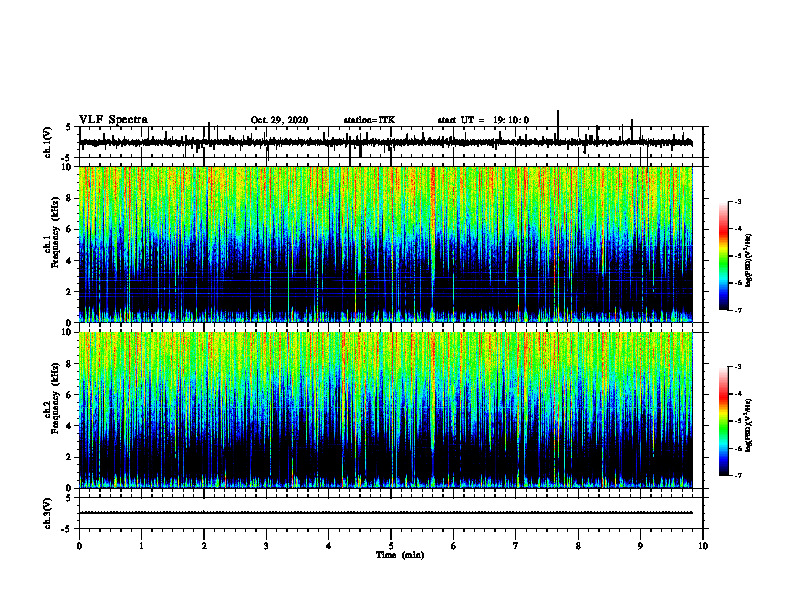The width and height of the screenshot is (792, 612).
Task: Click the "ch.3(V)" waveform axis label
Action: coord(48,513)
